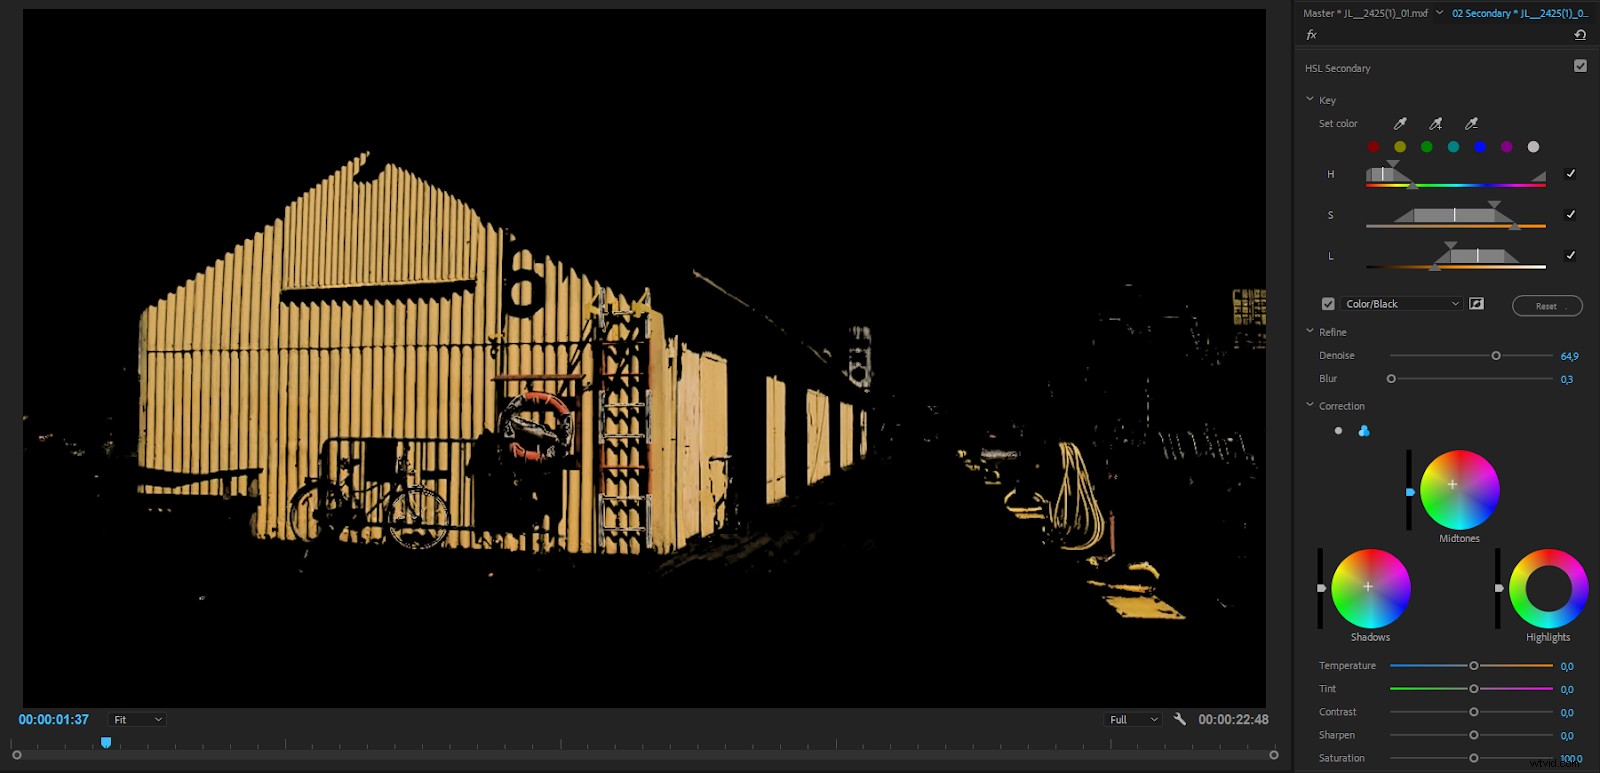Click the Highlights luminance slider handle

[1498, 588]
